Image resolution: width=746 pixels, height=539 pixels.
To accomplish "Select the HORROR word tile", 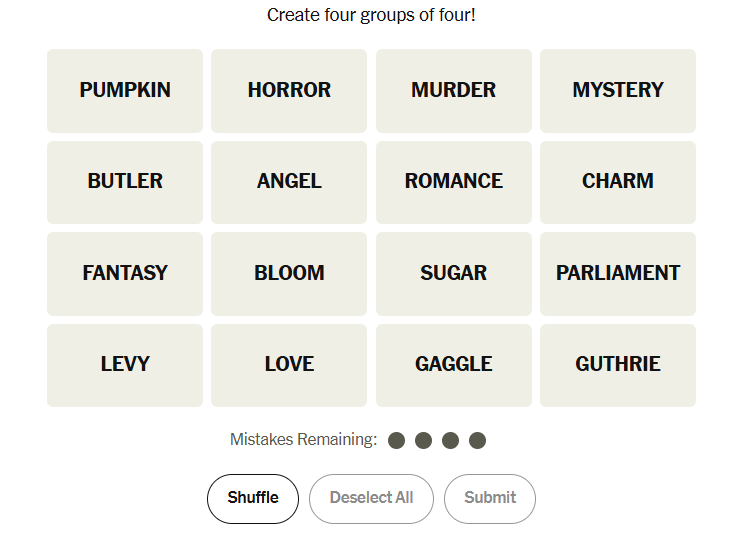I will tap(289, 90).
